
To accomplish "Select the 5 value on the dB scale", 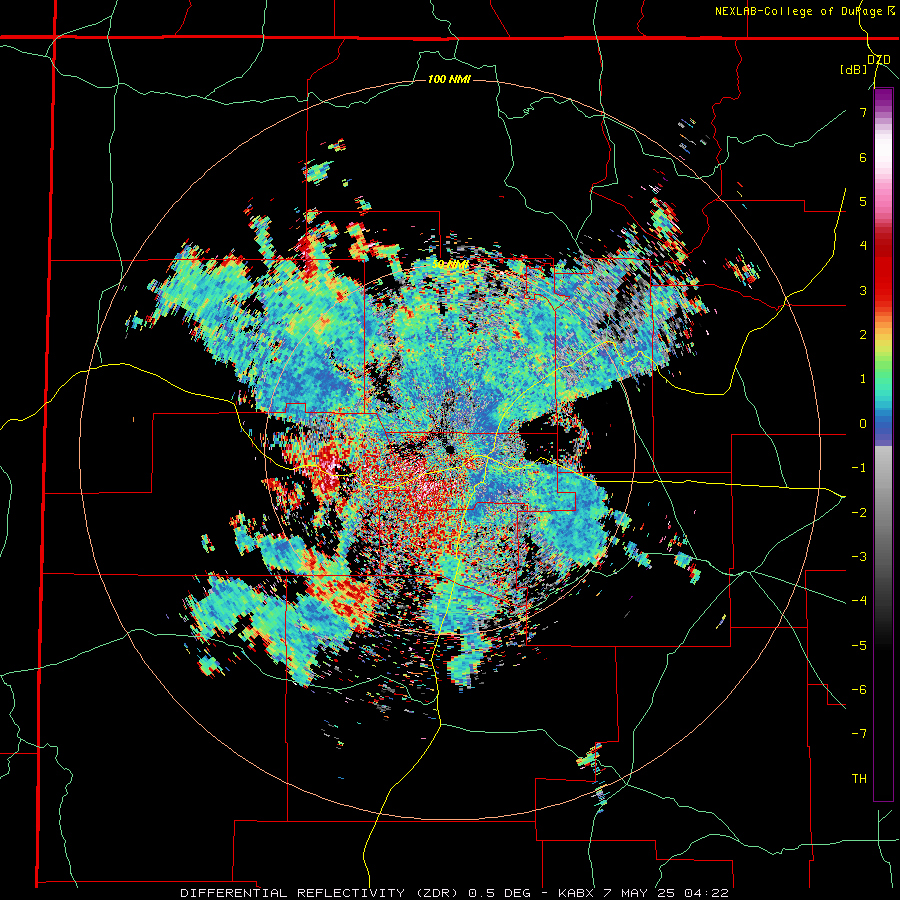I will 863,201.
